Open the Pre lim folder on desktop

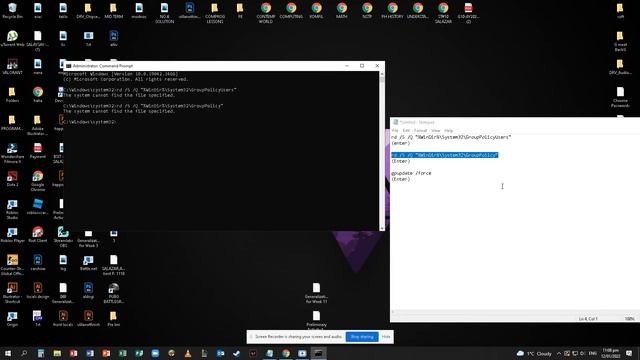(x=113, y=319)
